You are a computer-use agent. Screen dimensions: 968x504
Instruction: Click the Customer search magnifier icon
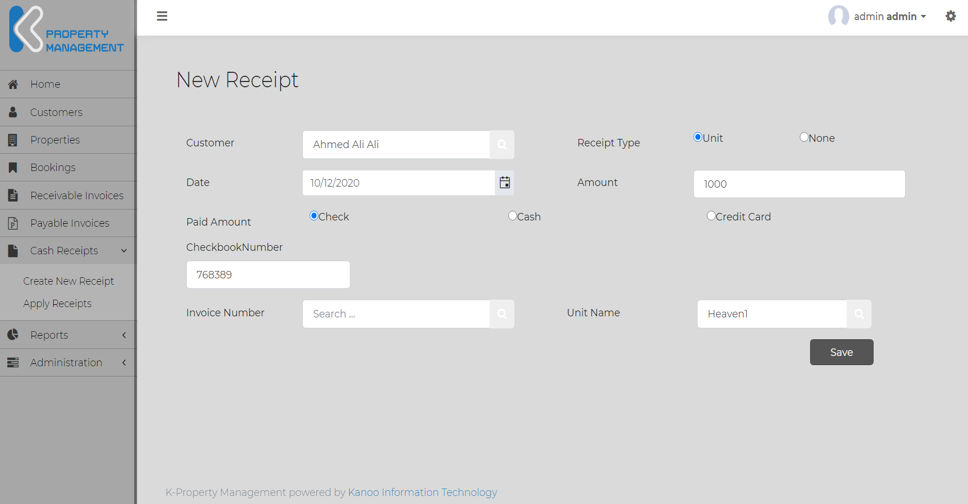pos(502,144)
